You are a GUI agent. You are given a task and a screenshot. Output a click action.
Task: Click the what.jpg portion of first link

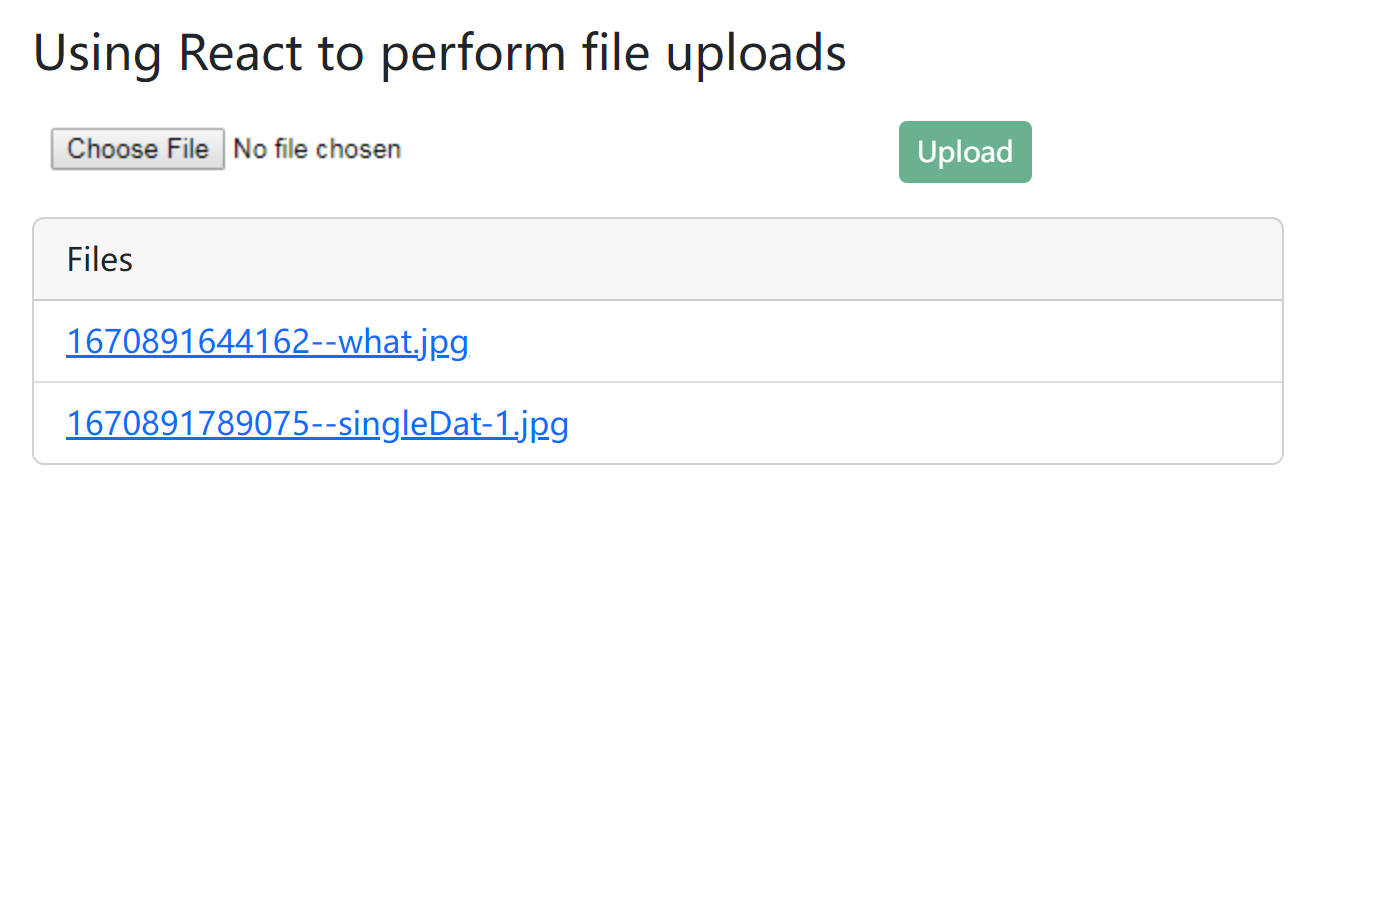(403, 342)
